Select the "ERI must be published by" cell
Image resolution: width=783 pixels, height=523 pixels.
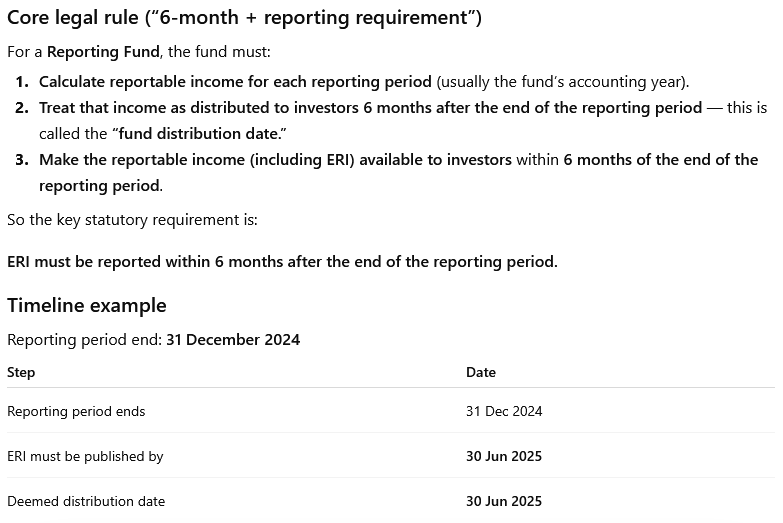click(x=85, y=456)
